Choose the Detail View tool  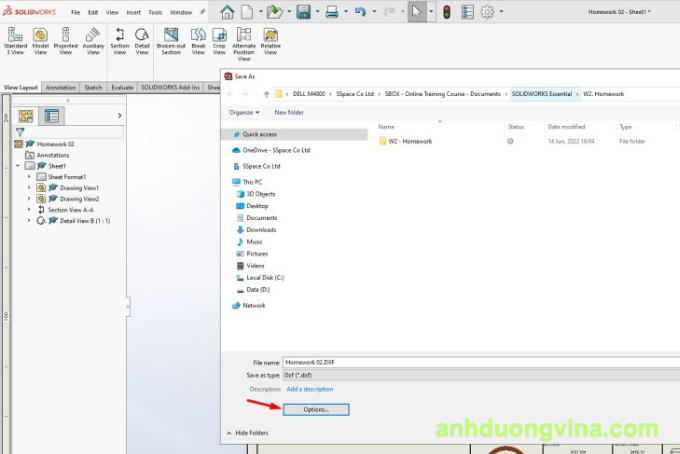coord(143,41)
